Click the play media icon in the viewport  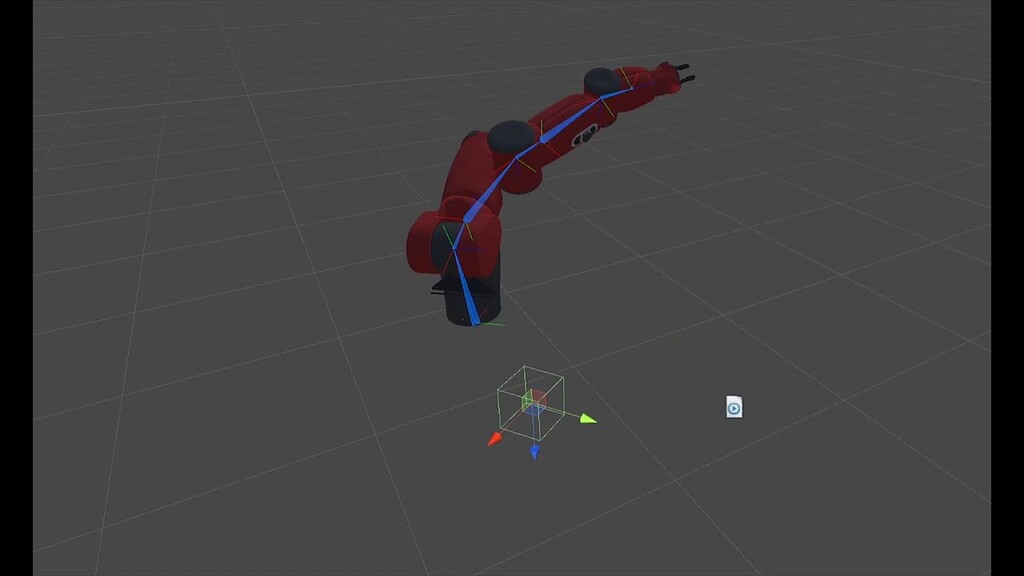734,406
